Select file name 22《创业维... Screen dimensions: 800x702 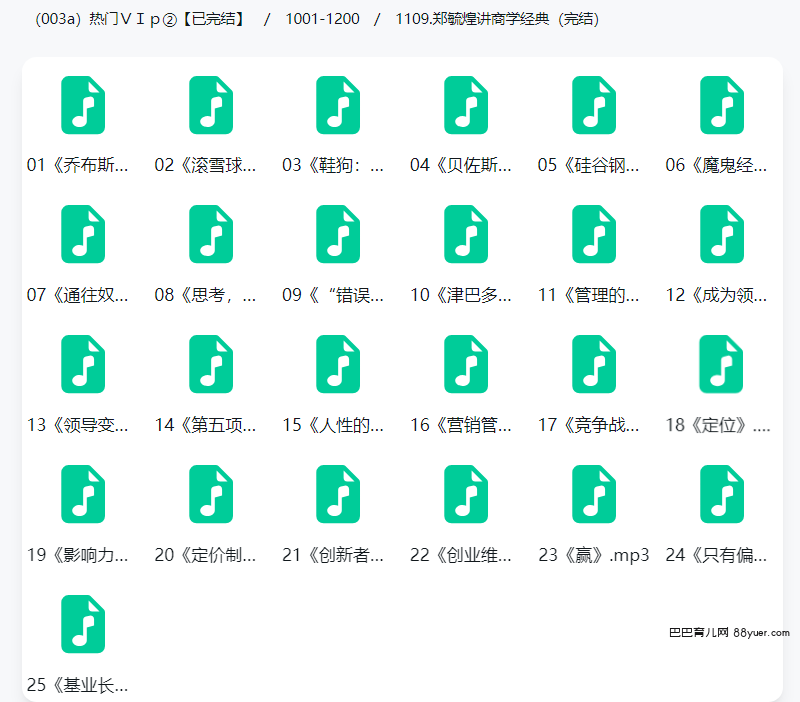pyautogui.click(x=461, y=555)
